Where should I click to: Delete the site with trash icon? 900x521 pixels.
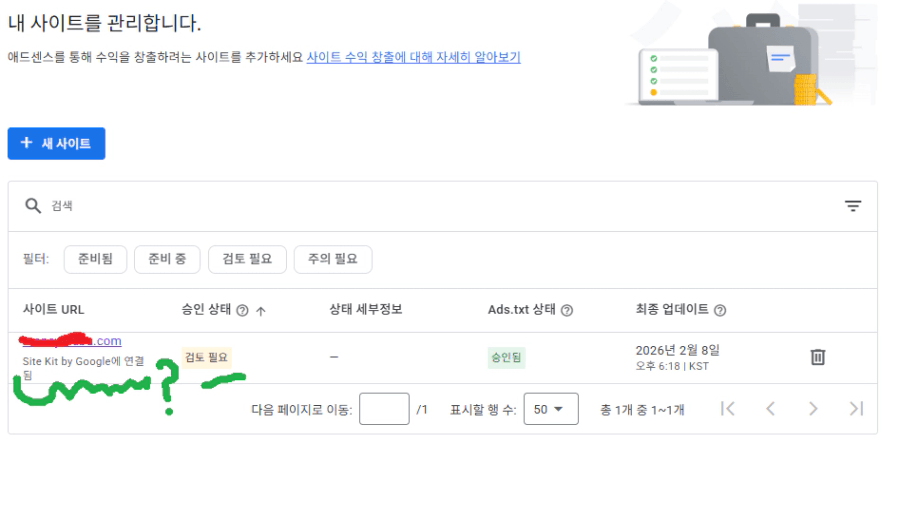point(817,357)
